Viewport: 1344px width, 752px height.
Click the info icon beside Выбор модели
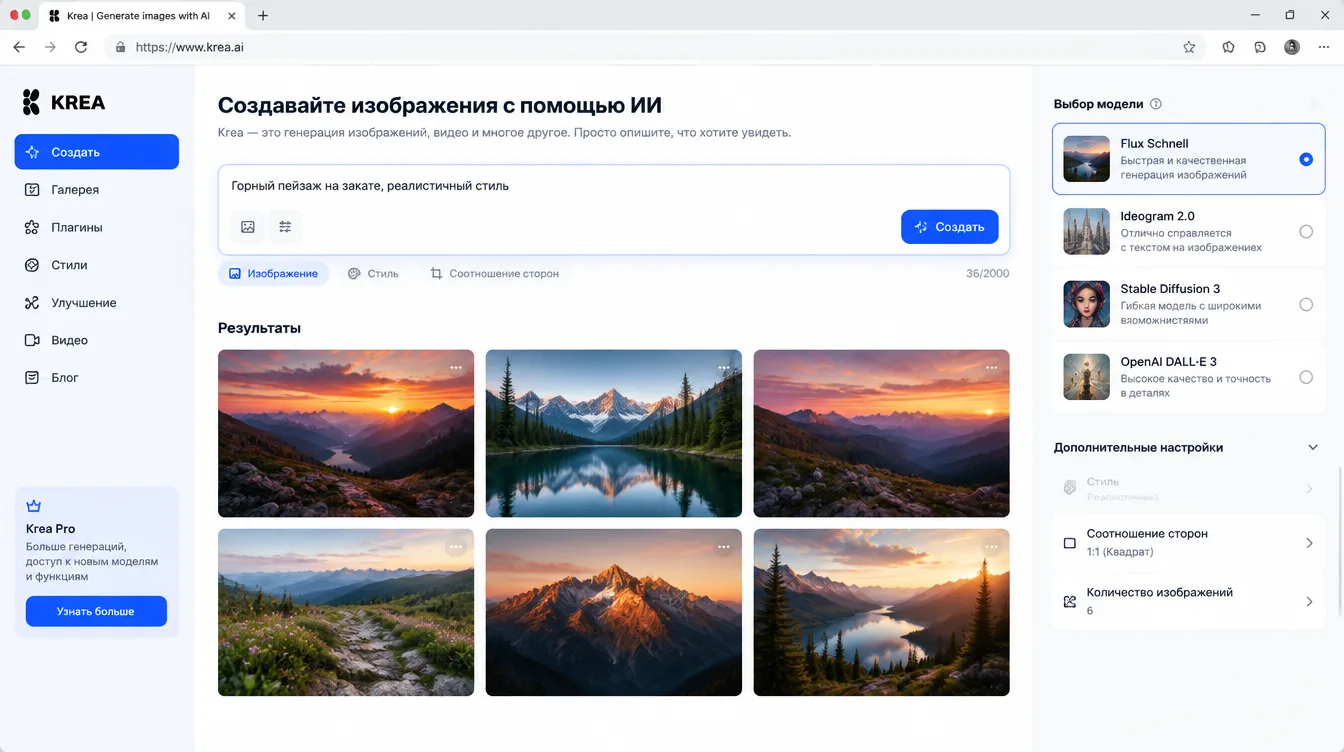pyautogui.click(x=1156, y=104)
